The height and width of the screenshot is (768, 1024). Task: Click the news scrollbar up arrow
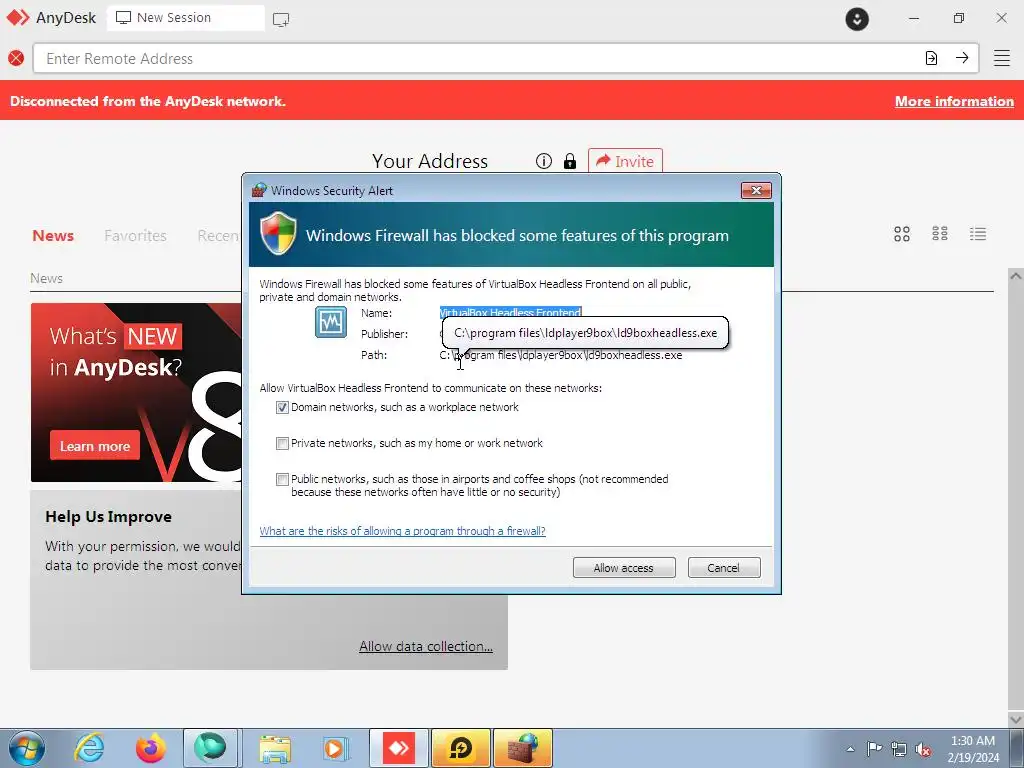click(1016, 276)
